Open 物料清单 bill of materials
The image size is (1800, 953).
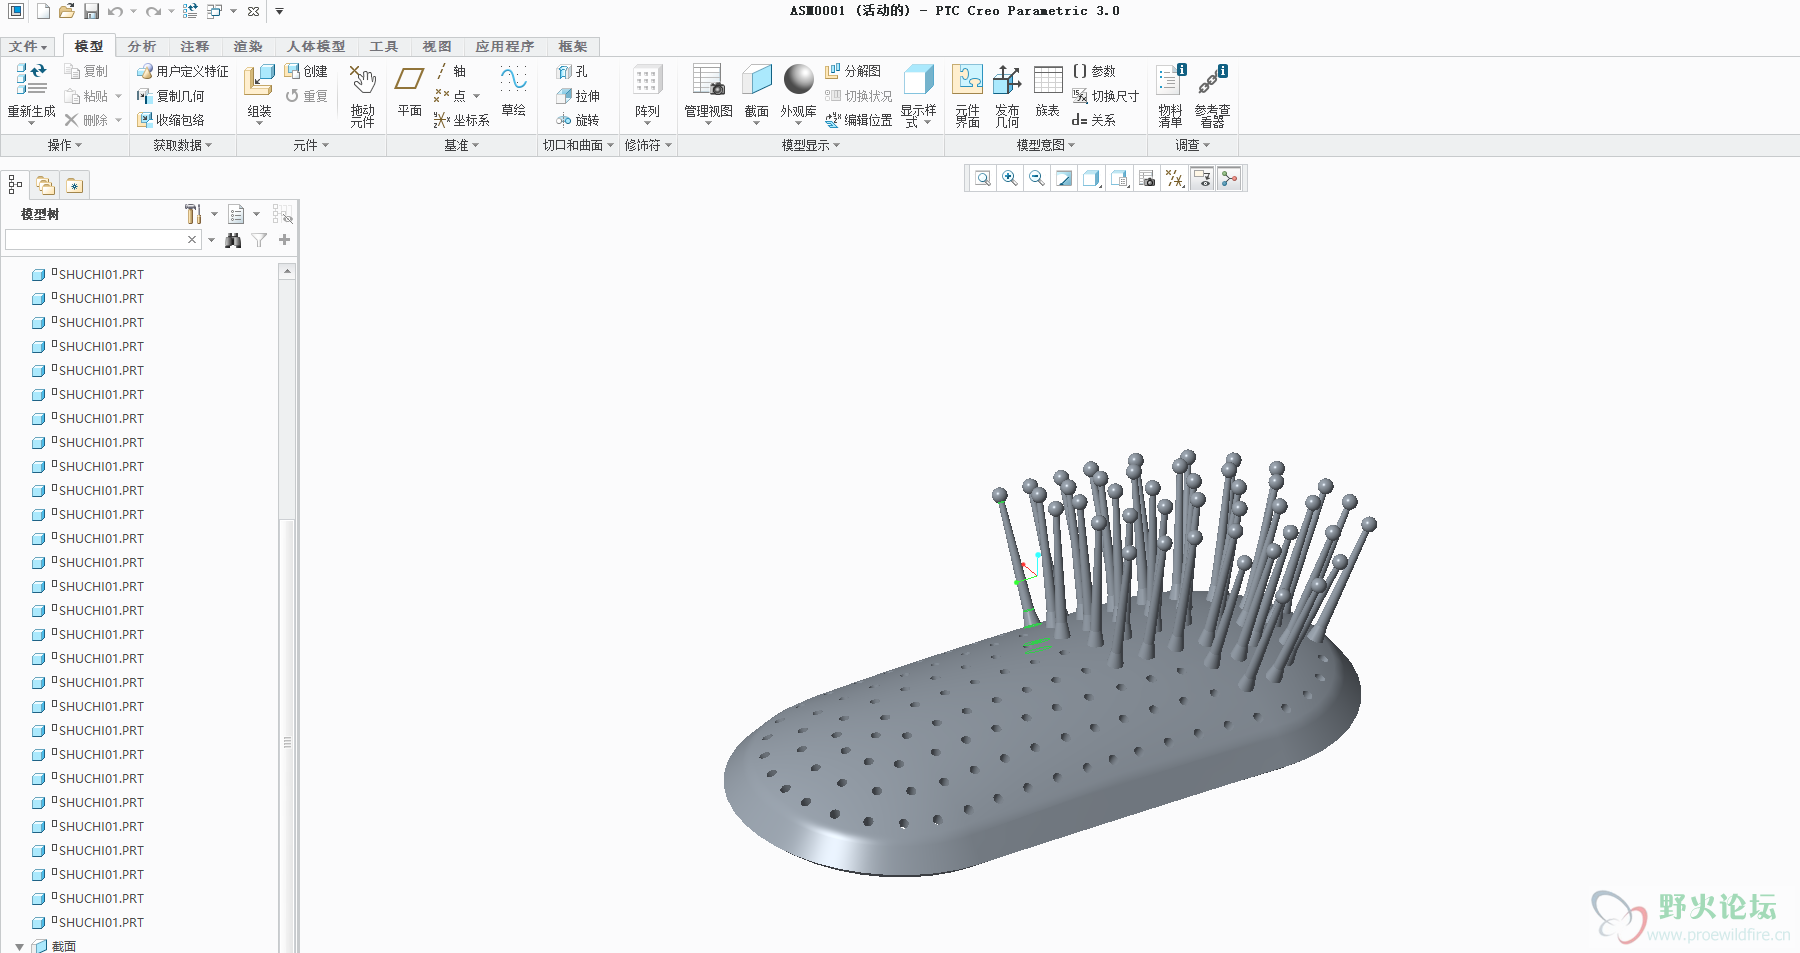(1170, 96)
